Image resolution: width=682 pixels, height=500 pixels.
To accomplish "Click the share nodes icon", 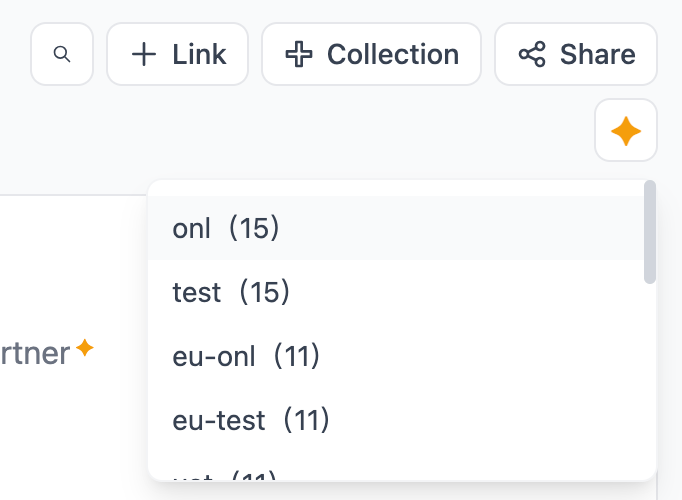I will pos(532,54).
